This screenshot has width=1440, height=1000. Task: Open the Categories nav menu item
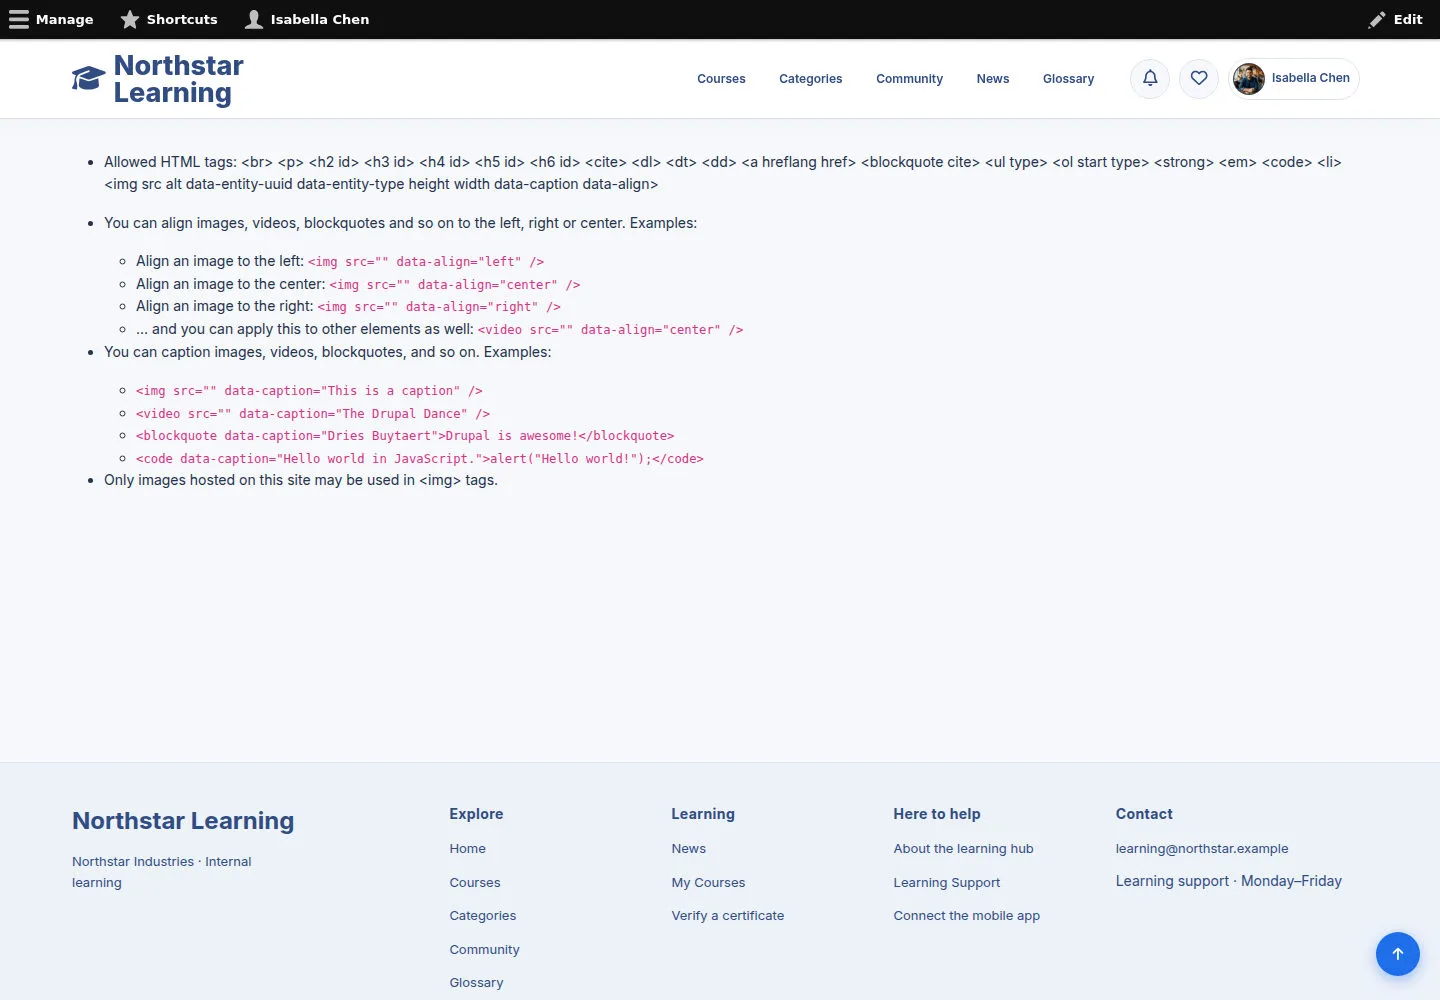click(x=810, y=79)
